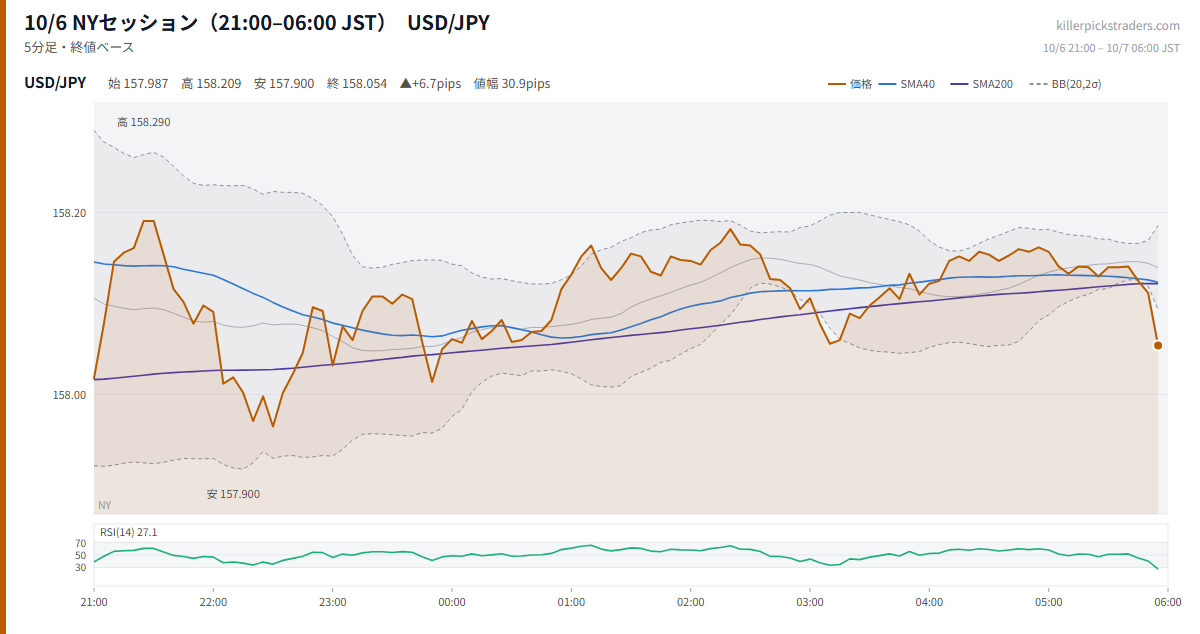Click the RSI 50 level label

pyautogui.click(x=81, y=555)
